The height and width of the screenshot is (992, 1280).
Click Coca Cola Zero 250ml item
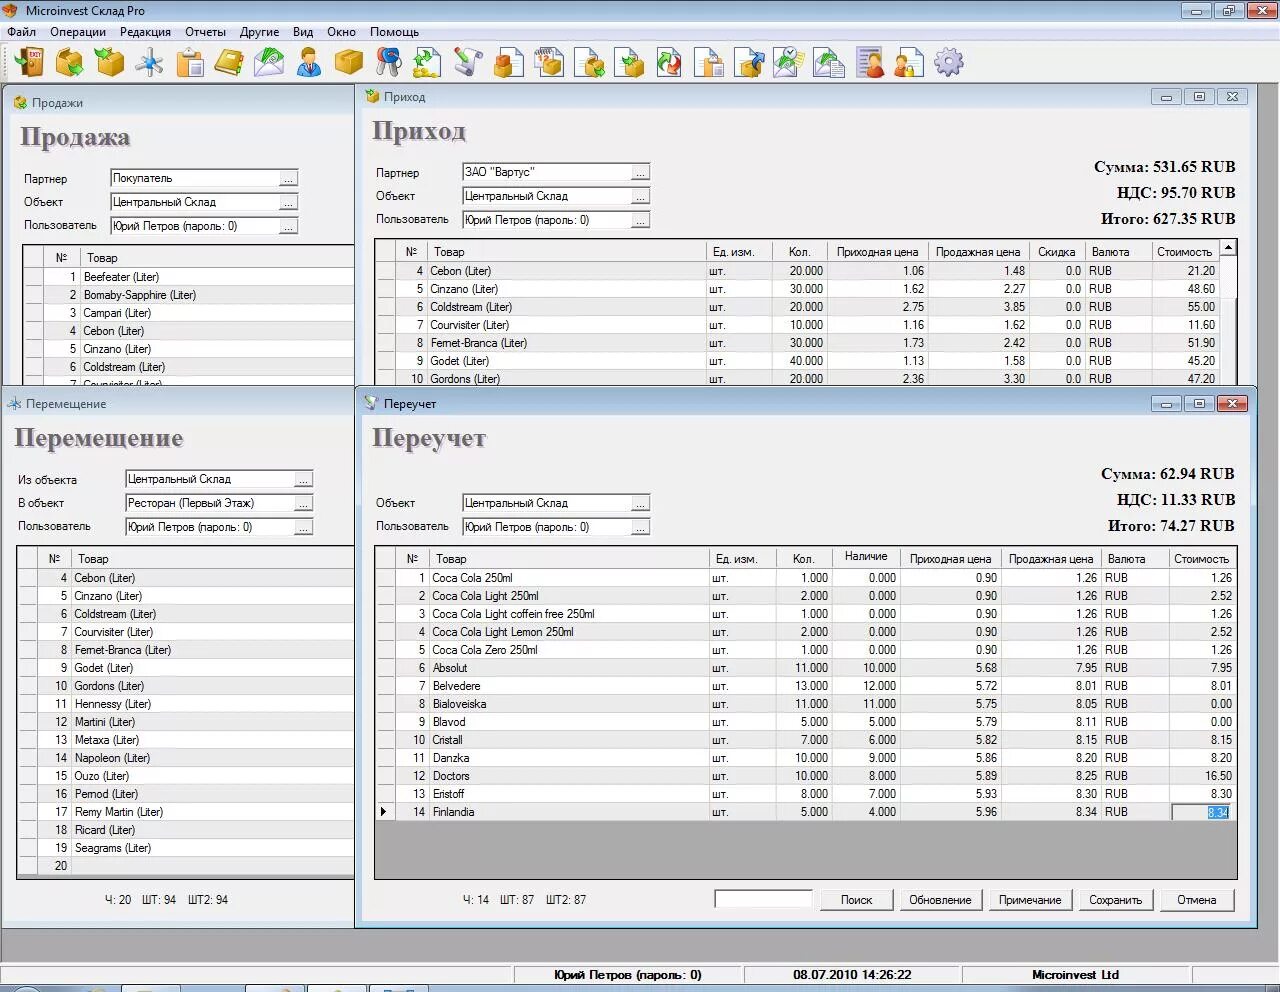pos(485,650)
